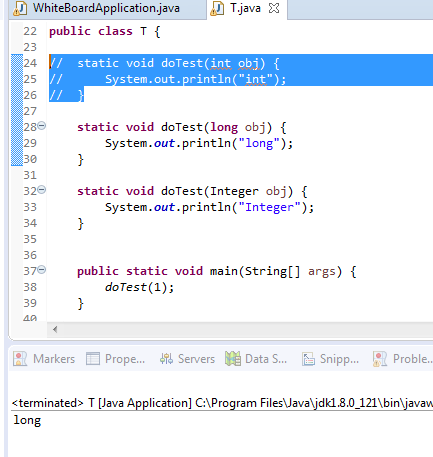433x457 pixels.
Task: Collapse the doTest(long obj) method at line 28
Action: click(x=42, y=126)
